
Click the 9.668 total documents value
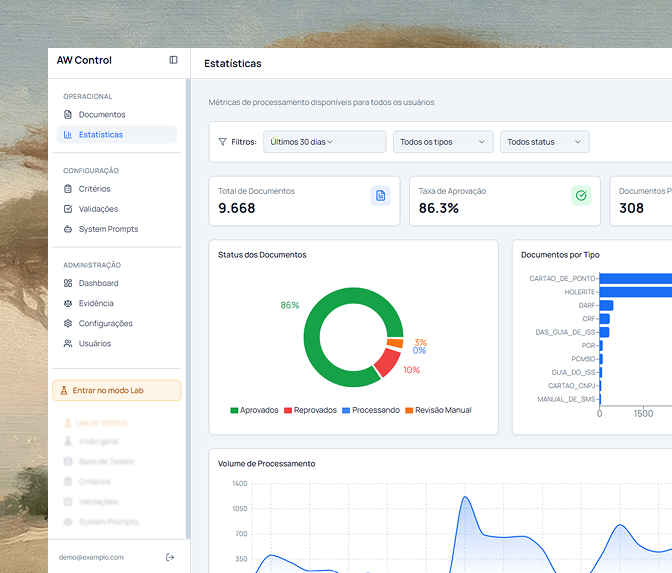click(x=237, y=208)
